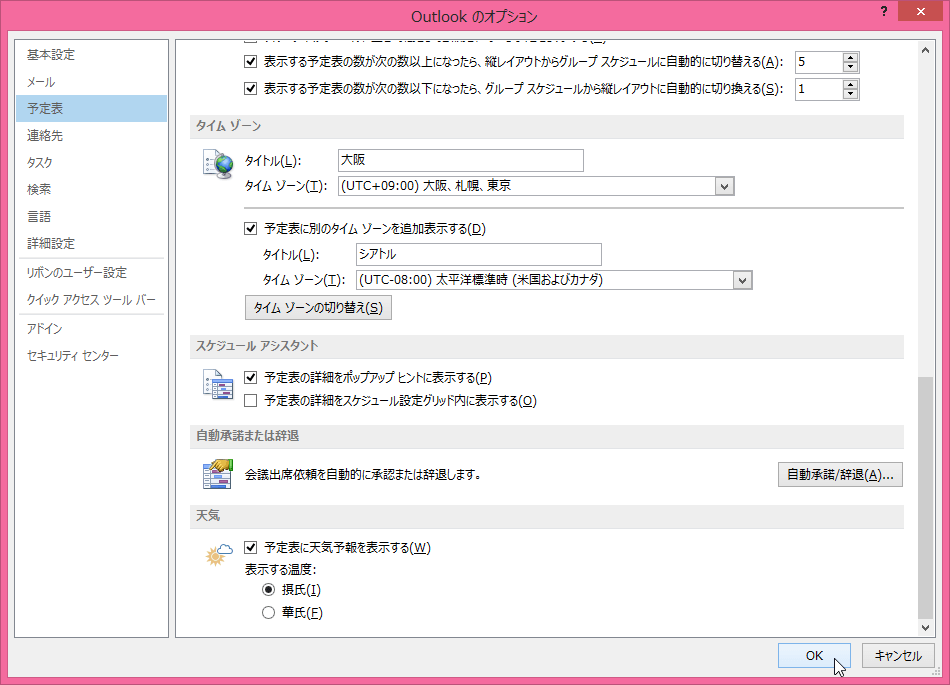Viewport: 950px width, 685px height.
Task: Open the 大阪、札幌、東京 time zone dropdown
Action: (724, 186)
